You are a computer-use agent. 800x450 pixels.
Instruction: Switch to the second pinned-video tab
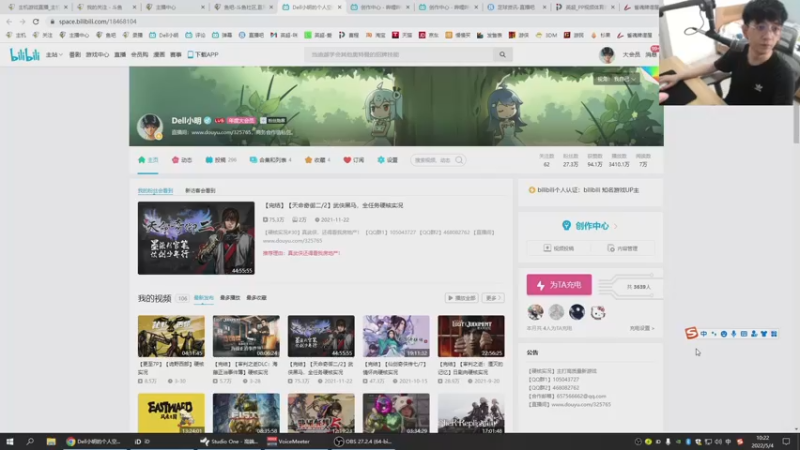coord(200,191)
